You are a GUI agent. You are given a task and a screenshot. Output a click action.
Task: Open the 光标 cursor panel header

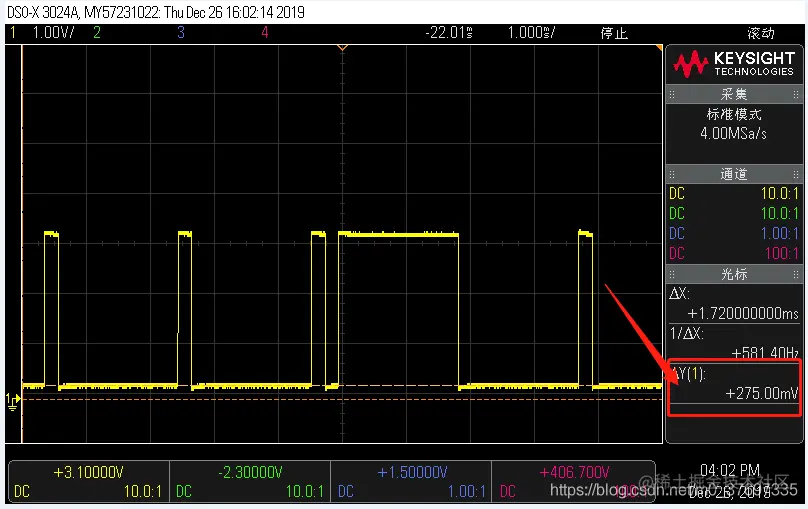[x=734, y=274]
